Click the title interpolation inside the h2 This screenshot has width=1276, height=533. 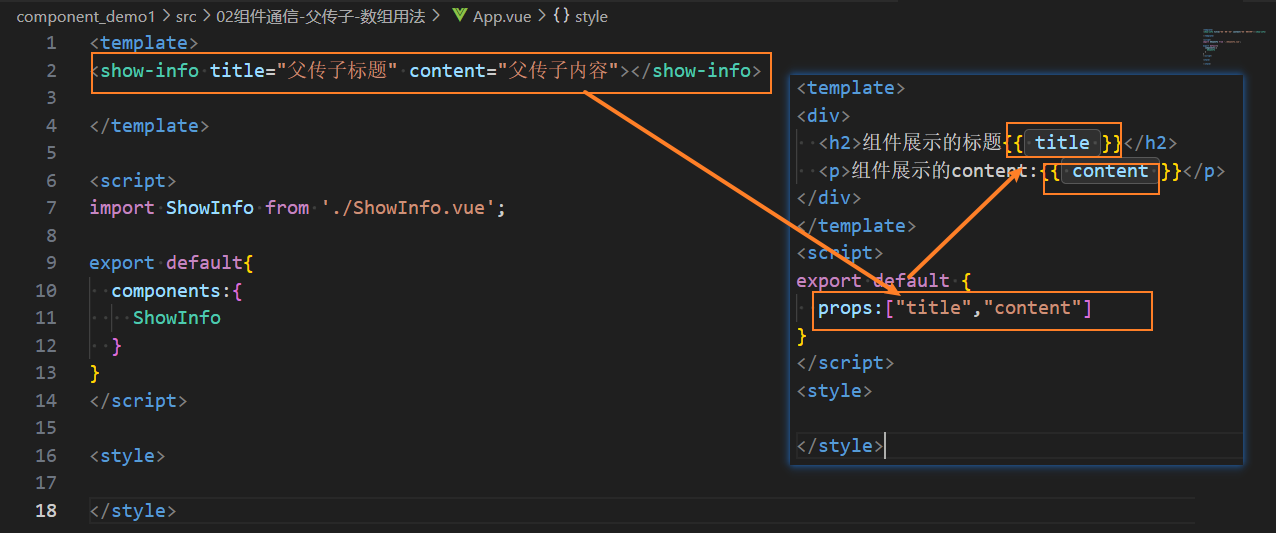[x=1062, y=143]
